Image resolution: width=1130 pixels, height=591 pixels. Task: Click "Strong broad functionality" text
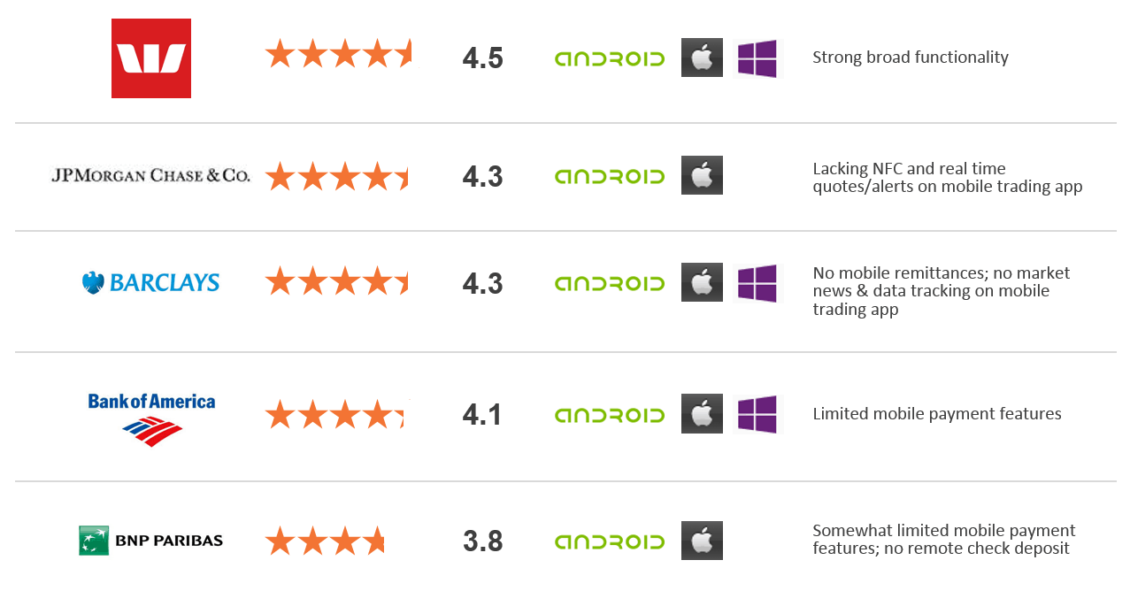[910, 58]
